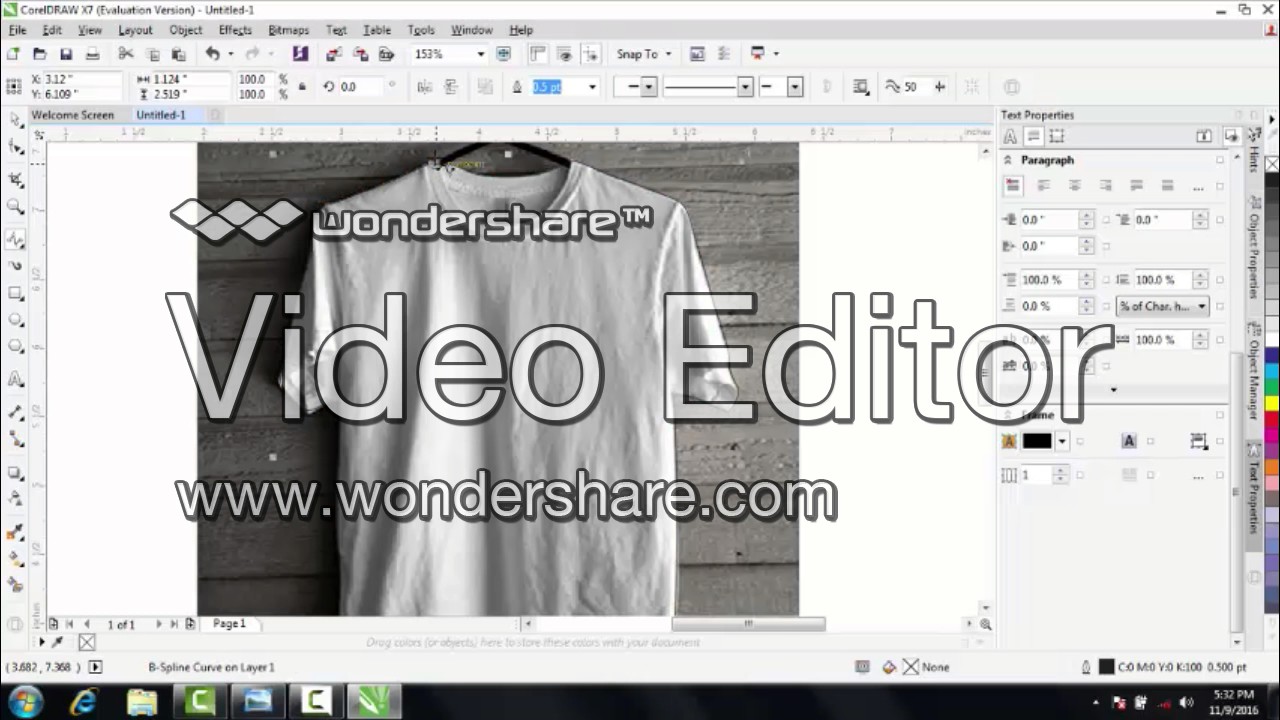This screenshot has width=1280, height=720.
Task: Toggle Character section in Text Properties
Action: [1010, 136]
